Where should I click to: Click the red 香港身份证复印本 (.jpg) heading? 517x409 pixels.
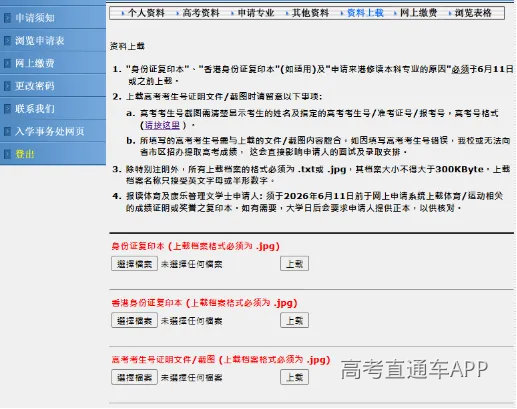pyautogui.click(x=204, y=303)
